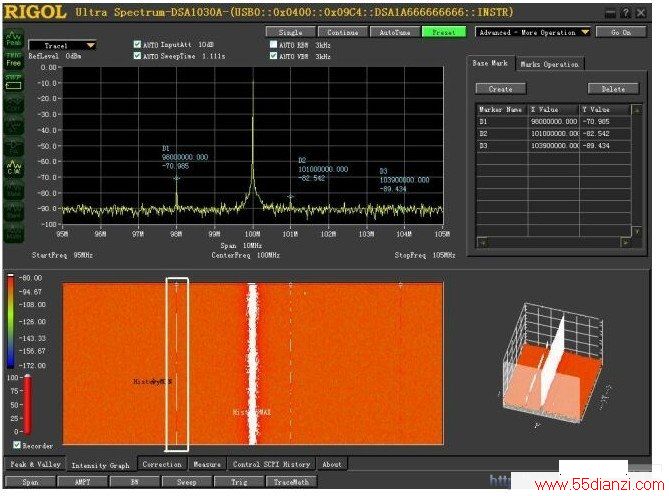
Task: Click the Y Value column header
Action: 605,110
